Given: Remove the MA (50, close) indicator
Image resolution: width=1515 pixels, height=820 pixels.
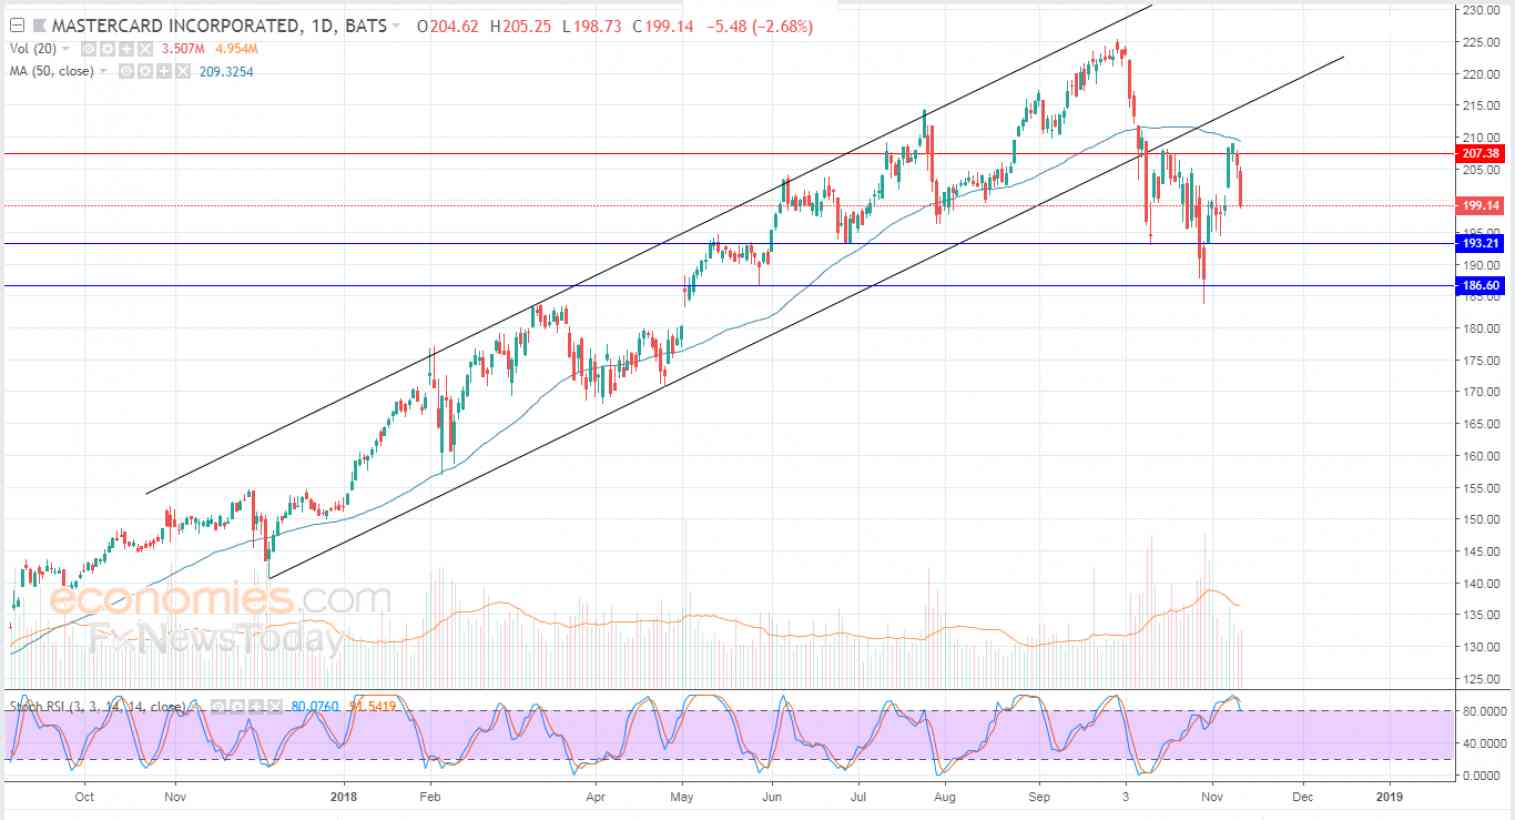Looking at the screenshot, I should click(181, 72).
